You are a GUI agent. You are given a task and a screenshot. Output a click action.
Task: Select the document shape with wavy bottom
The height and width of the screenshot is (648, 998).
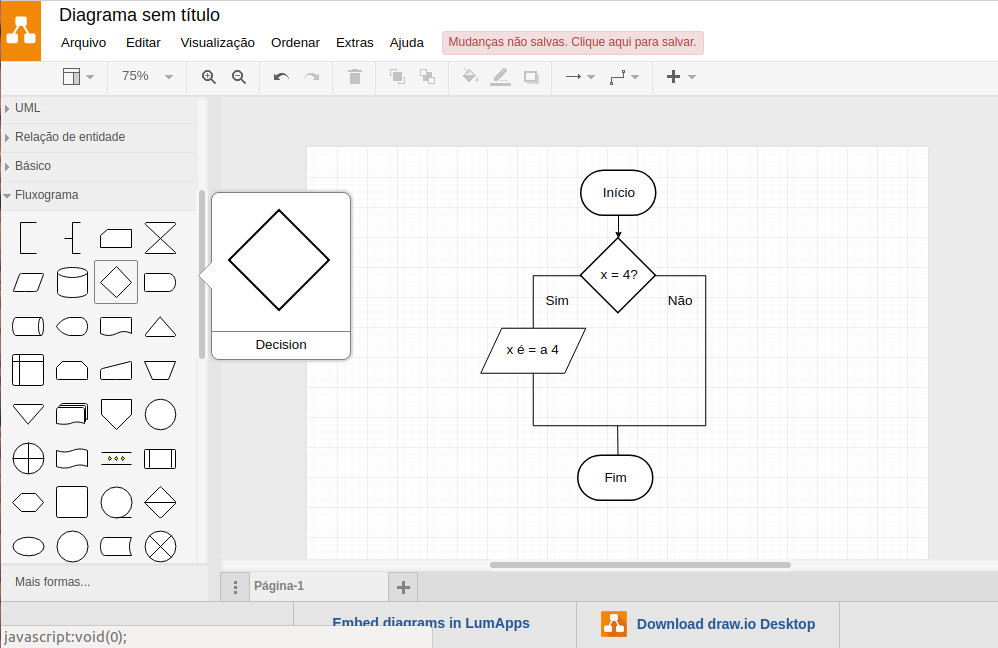coord(116,327)
